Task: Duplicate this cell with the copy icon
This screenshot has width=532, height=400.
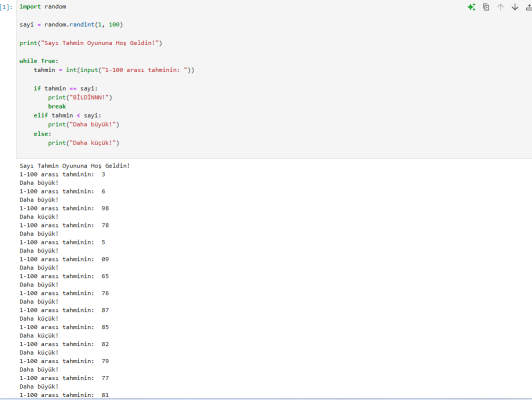Action: [x=486, y=7]
